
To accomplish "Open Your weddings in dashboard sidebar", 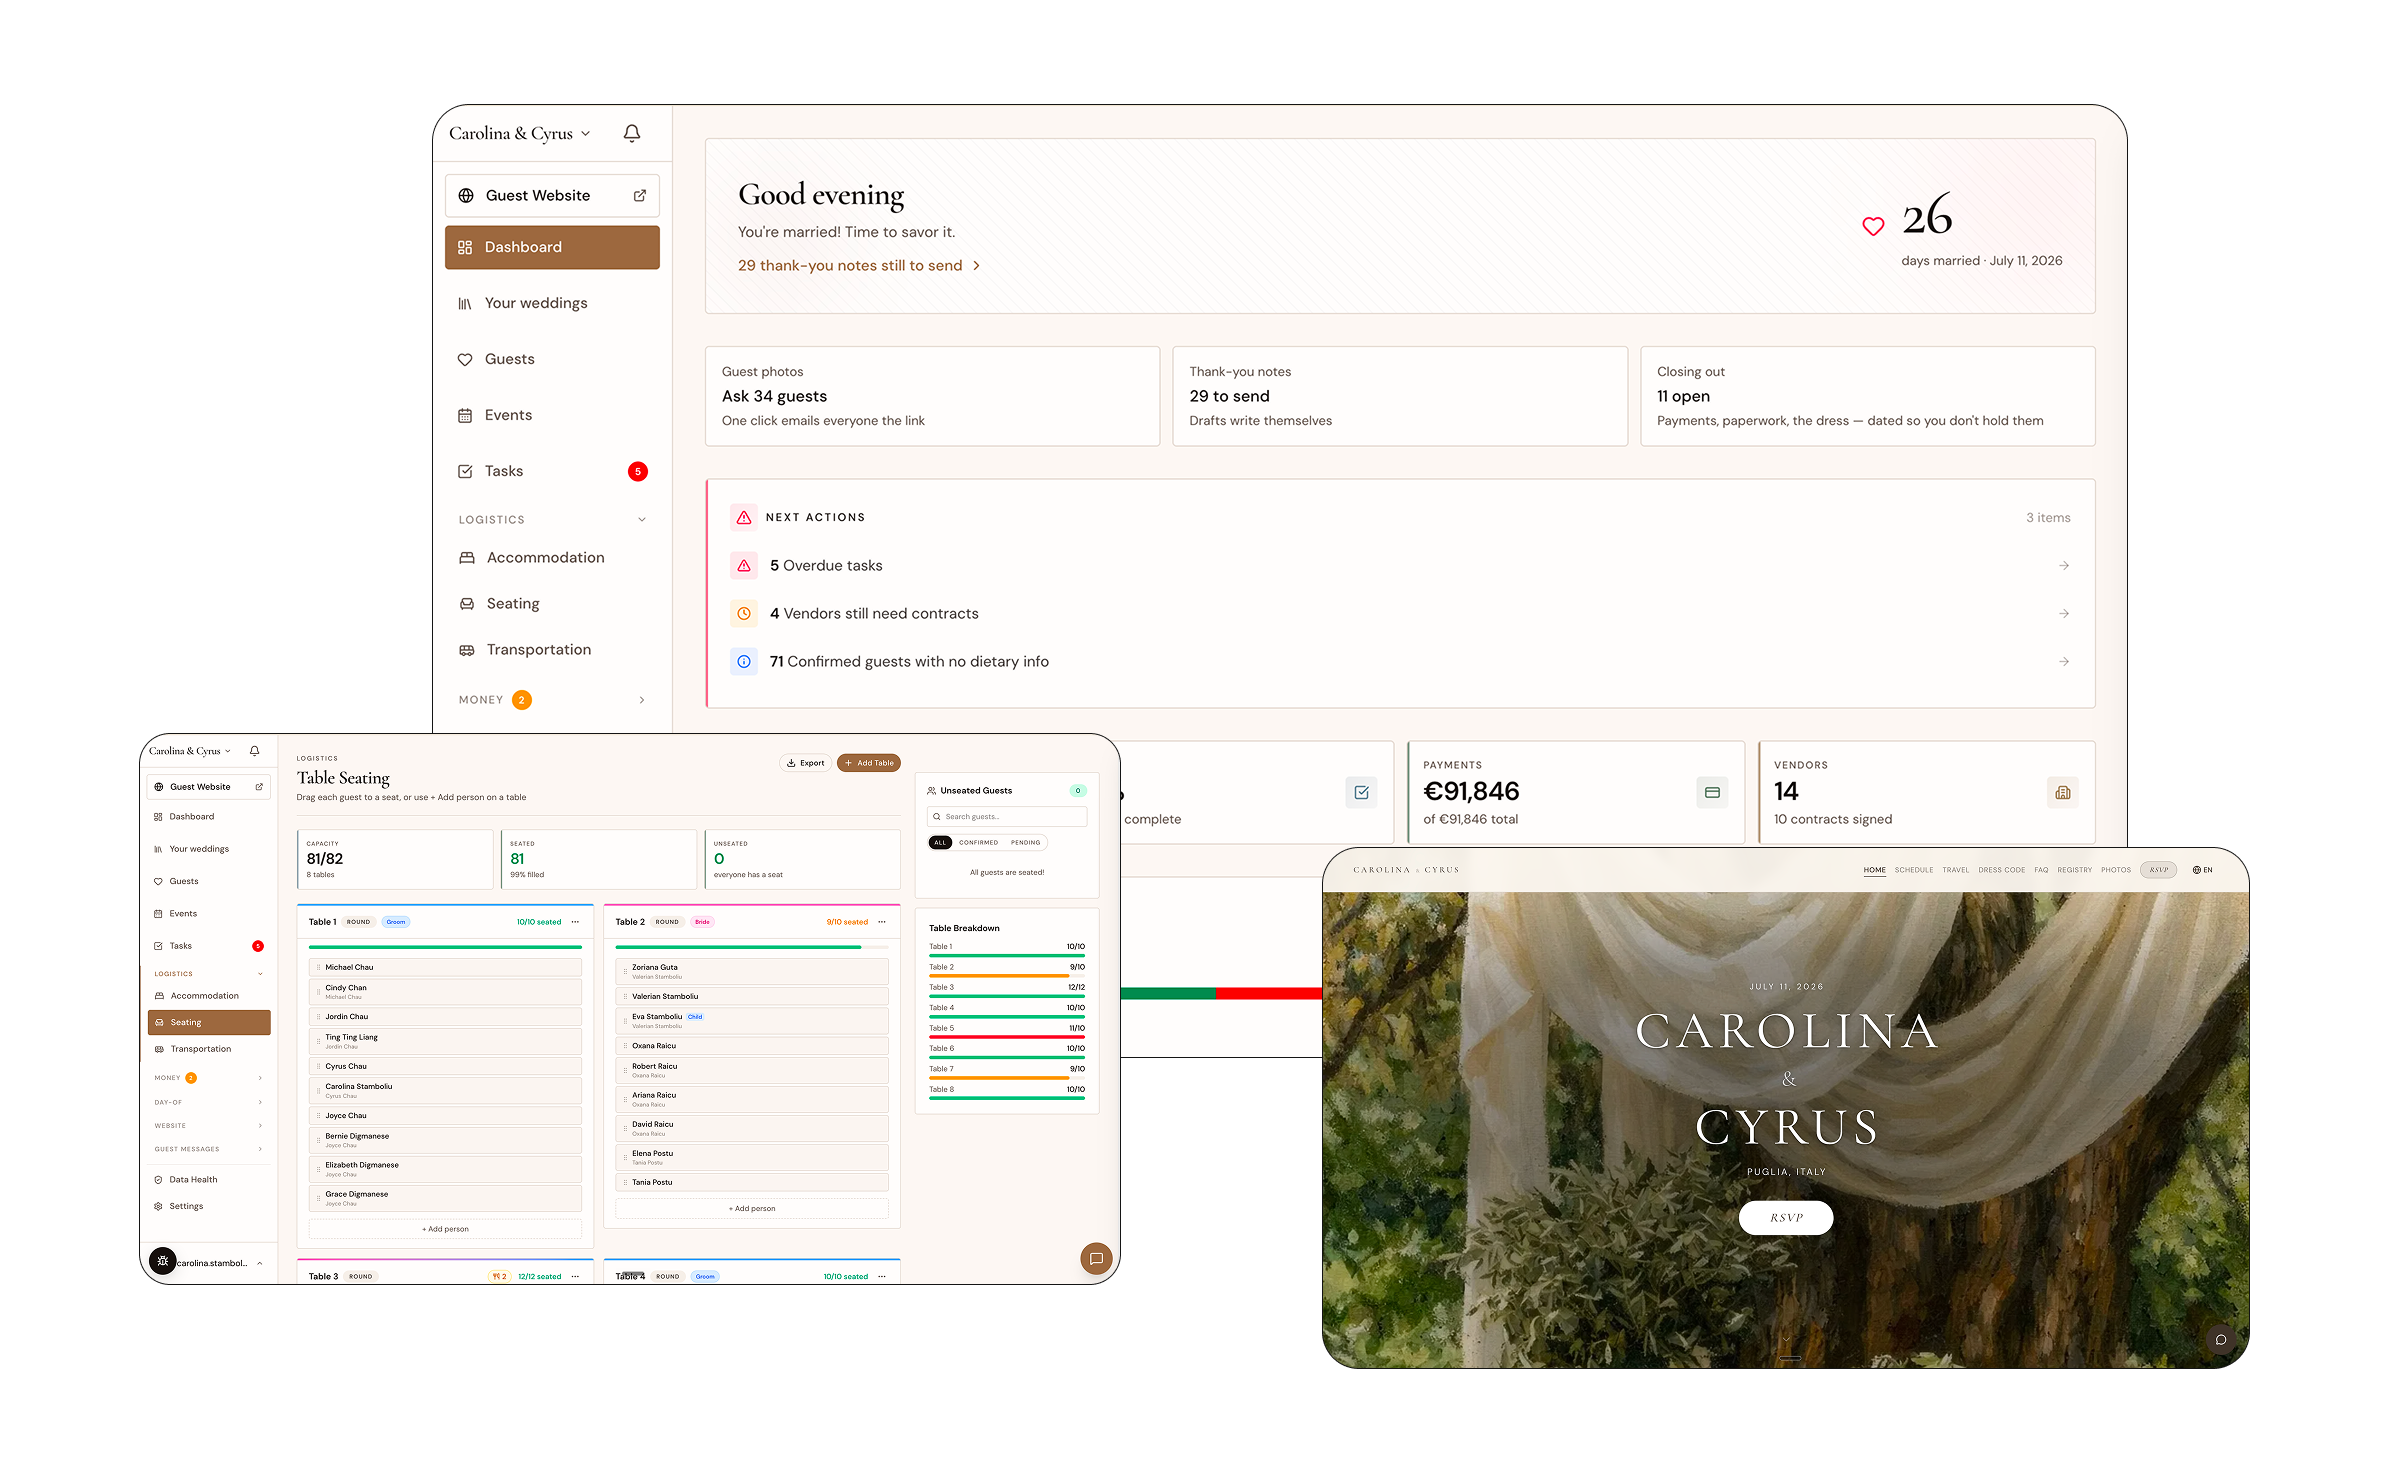I will point(552,303).
